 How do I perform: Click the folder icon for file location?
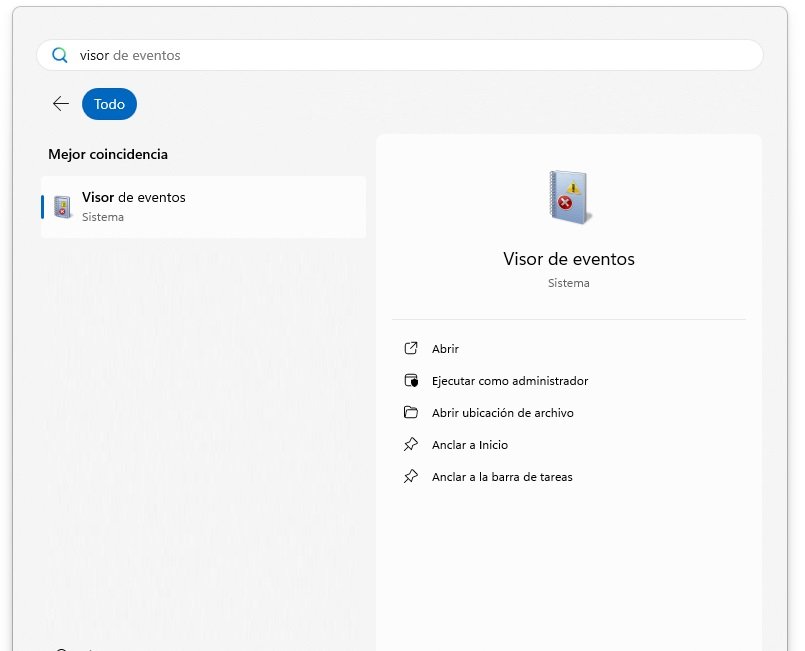point(411,412)
